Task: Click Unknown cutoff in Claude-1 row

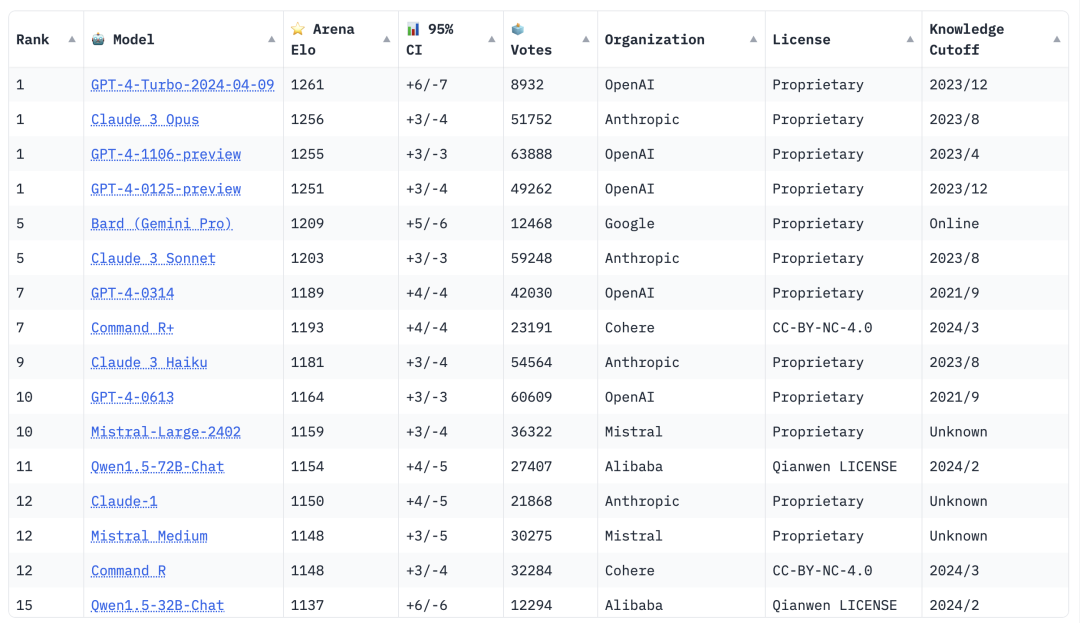Action: click(958, 501)
